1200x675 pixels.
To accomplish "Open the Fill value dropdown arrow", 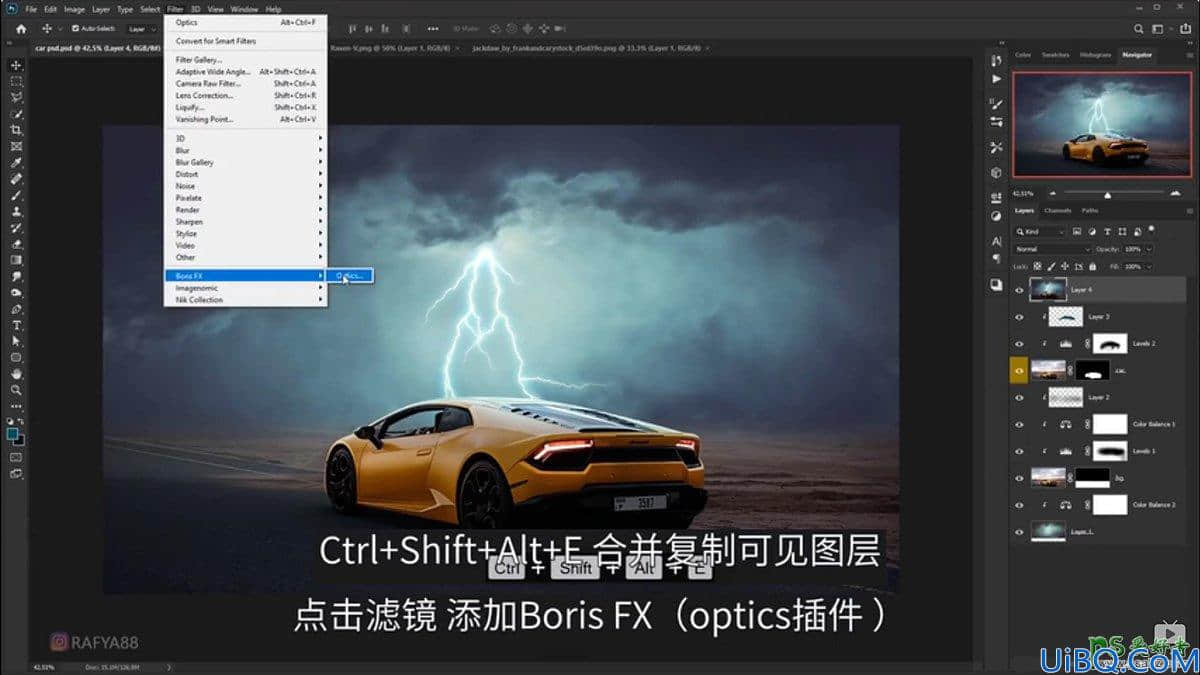I will pyautogui.click(x=1148, y=267).
